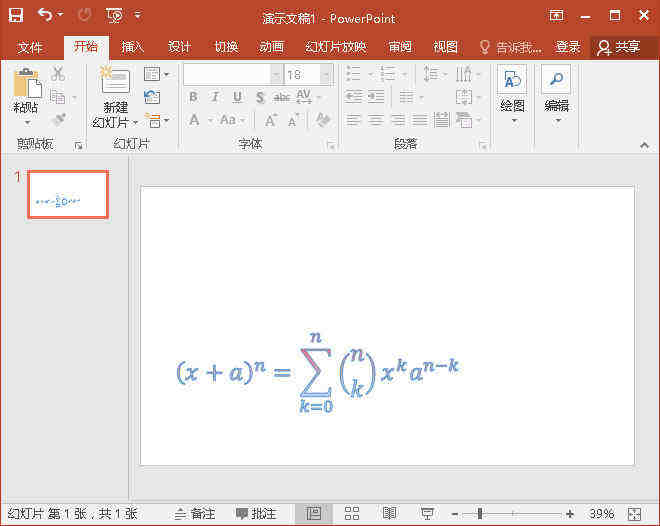Screen dimensions: 660x526
Task: Toggle Justify paragraph alignment
Action: [420, 120]
